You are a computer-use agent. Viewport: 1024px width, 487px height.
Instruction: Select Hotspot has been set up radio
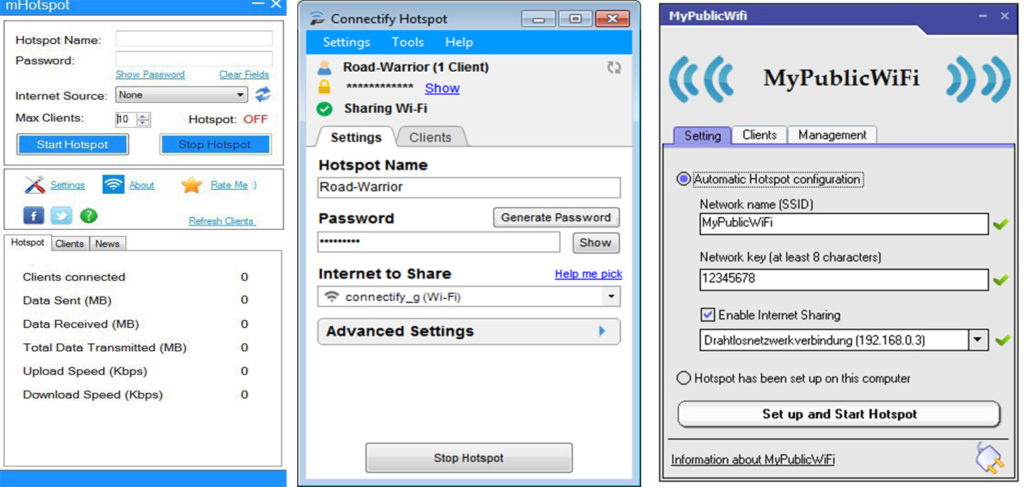[684, 378]
